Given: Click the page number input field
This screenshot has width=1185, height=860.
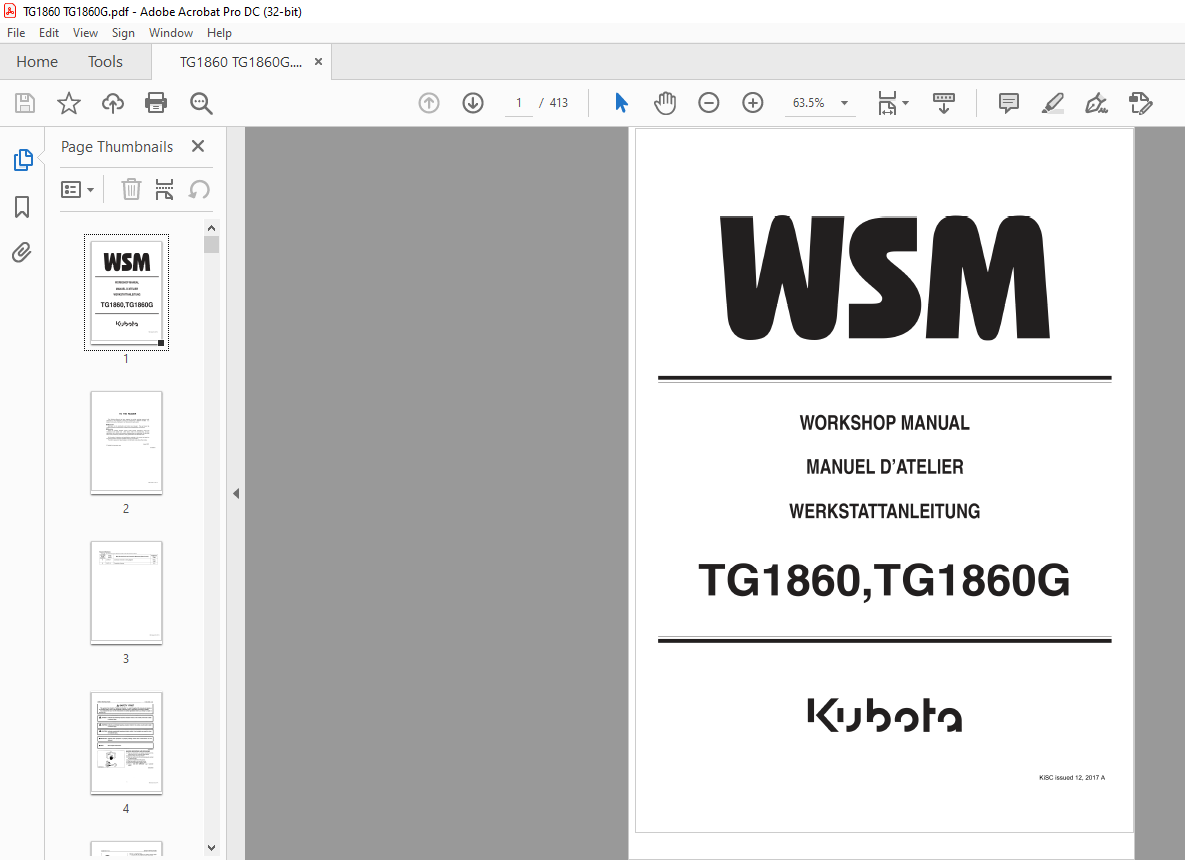Looking at the screenshot, I should click(x=518, y=103).
